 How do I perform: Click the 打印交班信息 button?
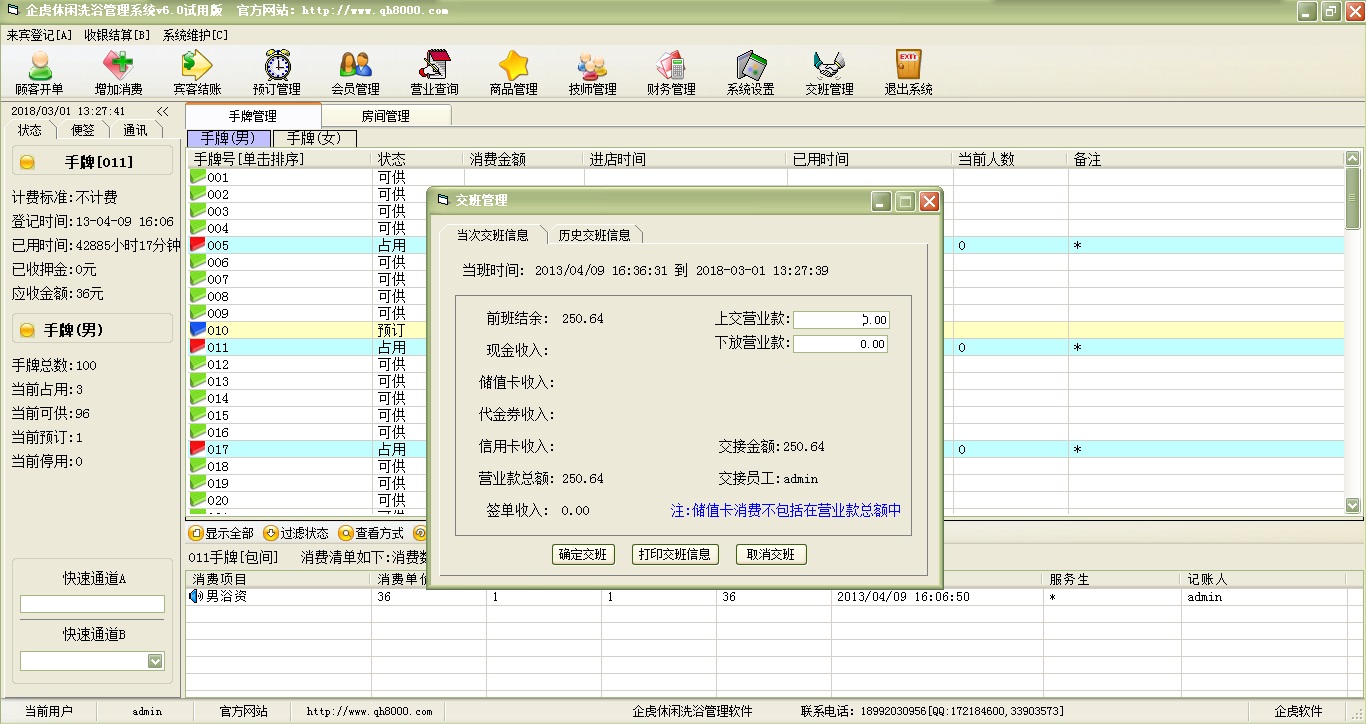click(675, 554)
